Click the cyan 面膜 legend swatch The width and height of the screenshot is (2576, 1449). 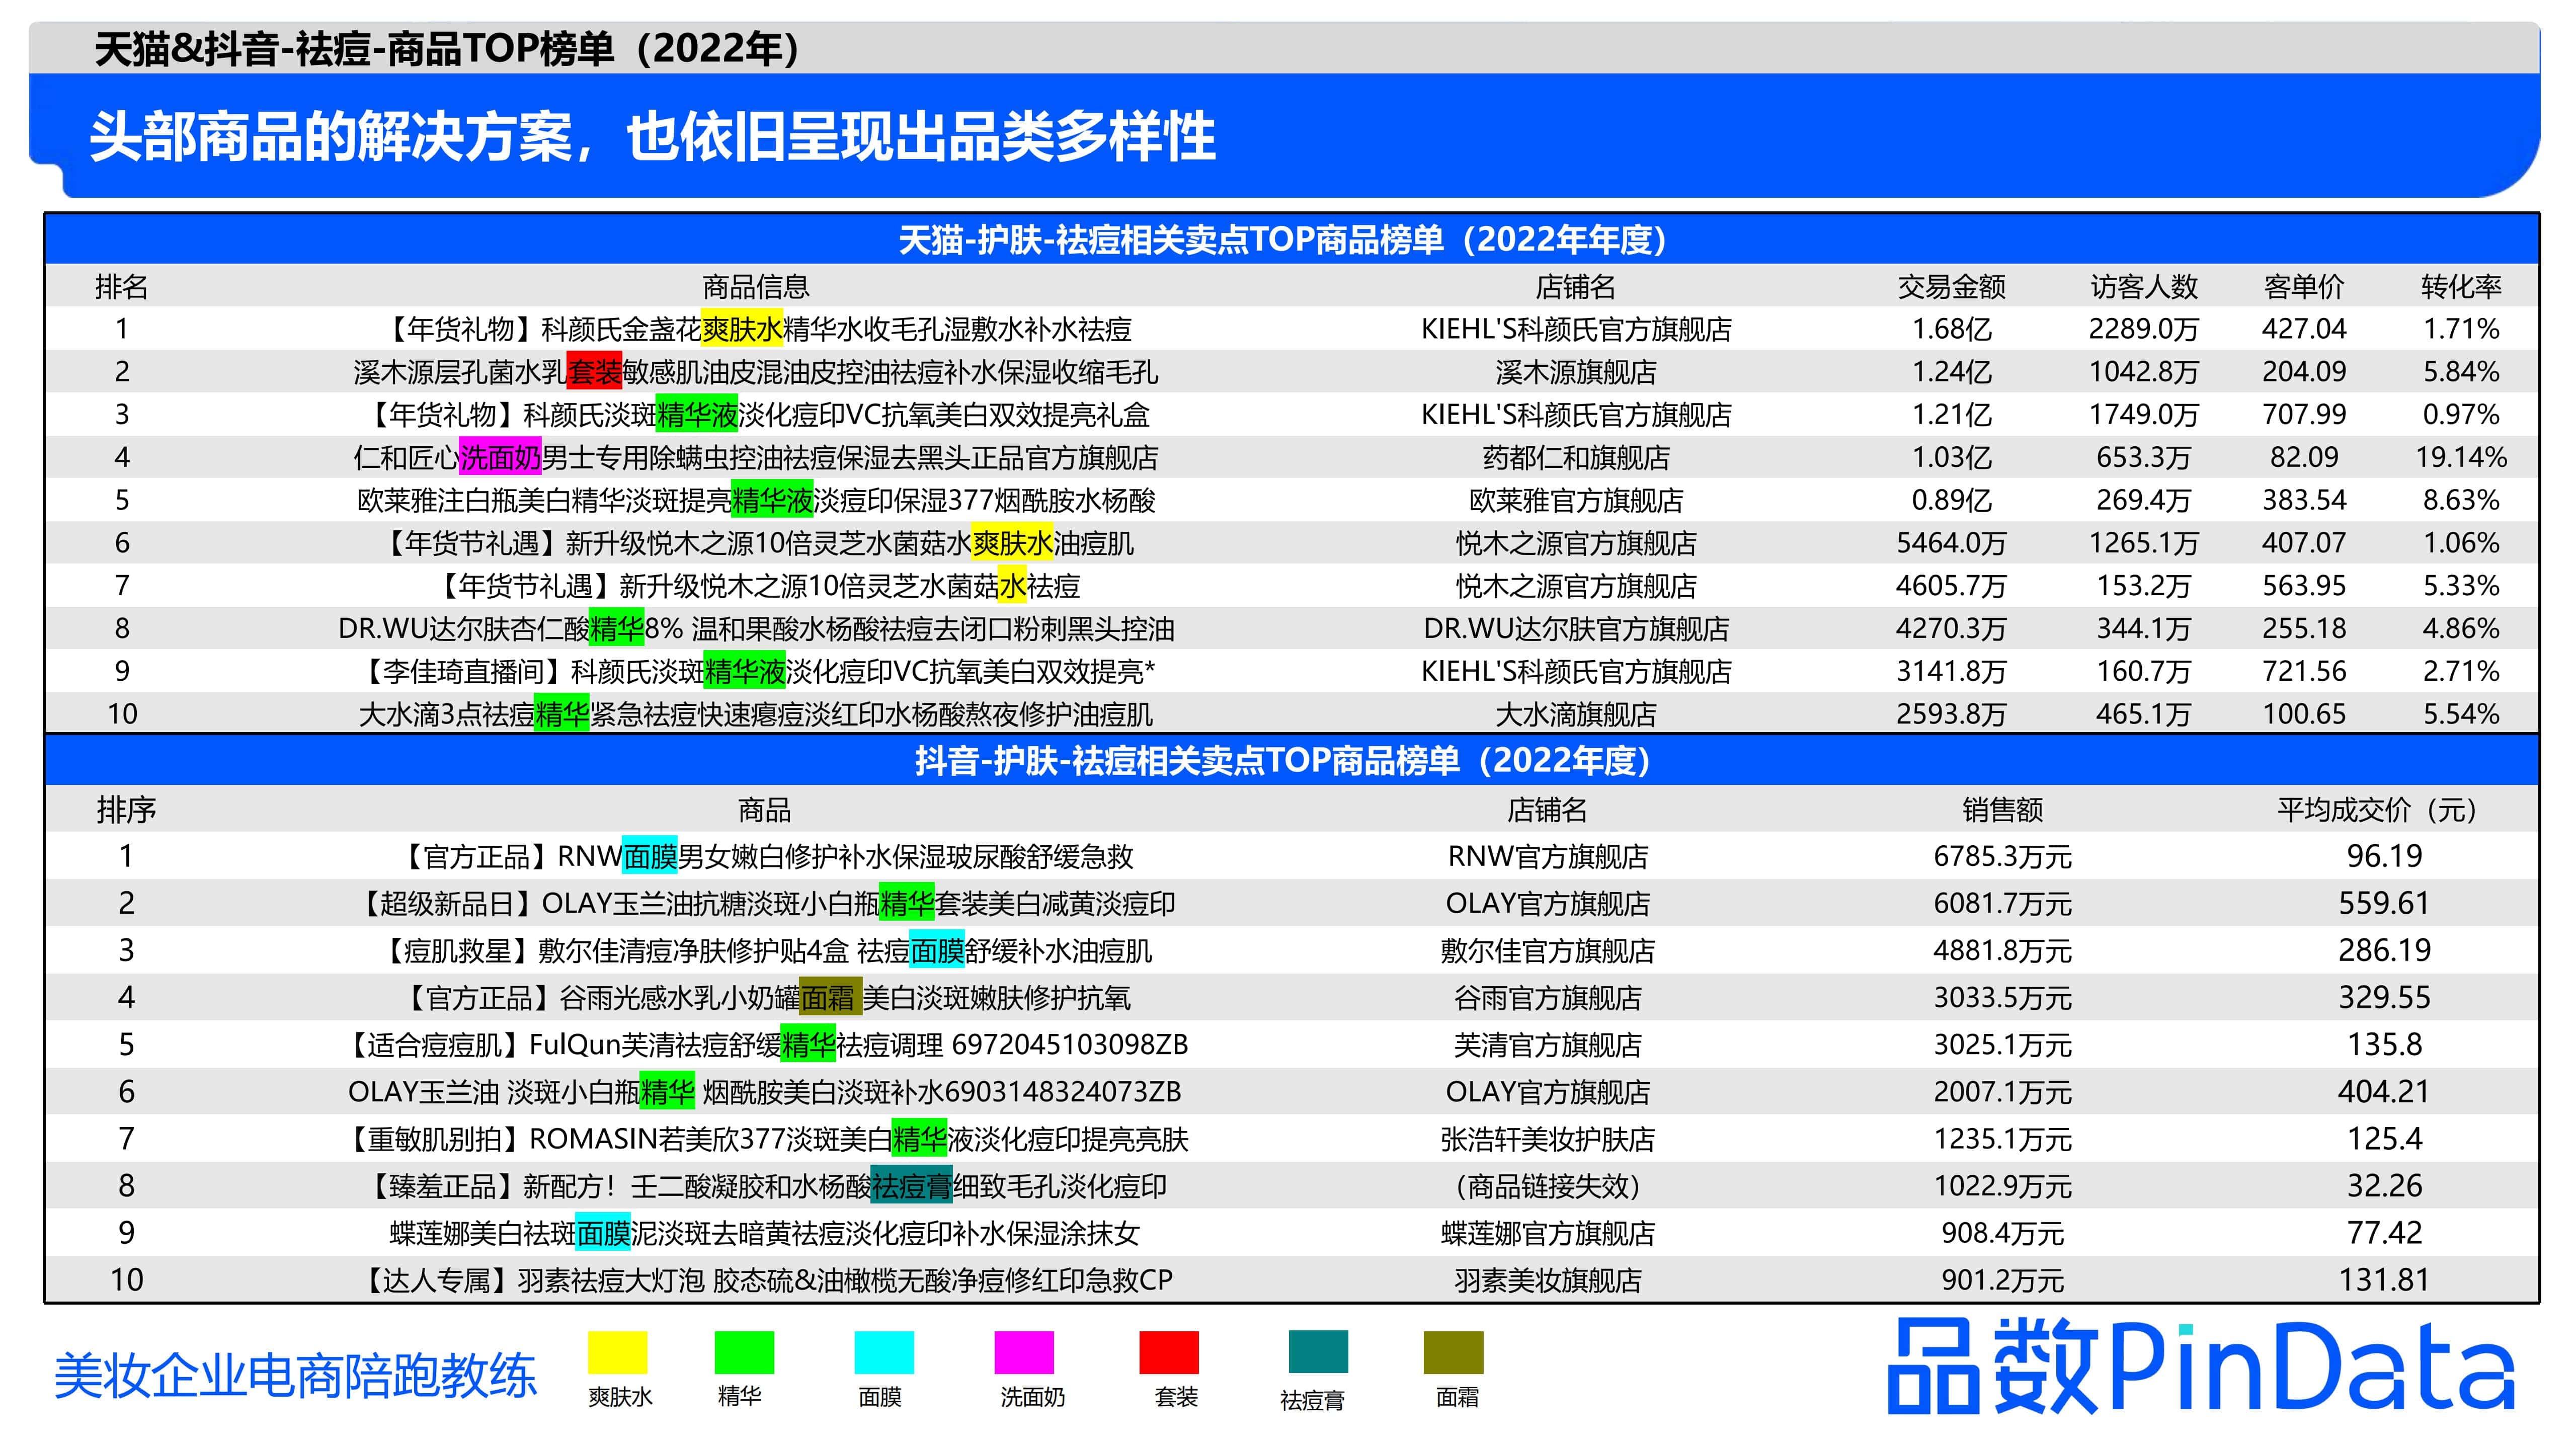coord(884,1352)
